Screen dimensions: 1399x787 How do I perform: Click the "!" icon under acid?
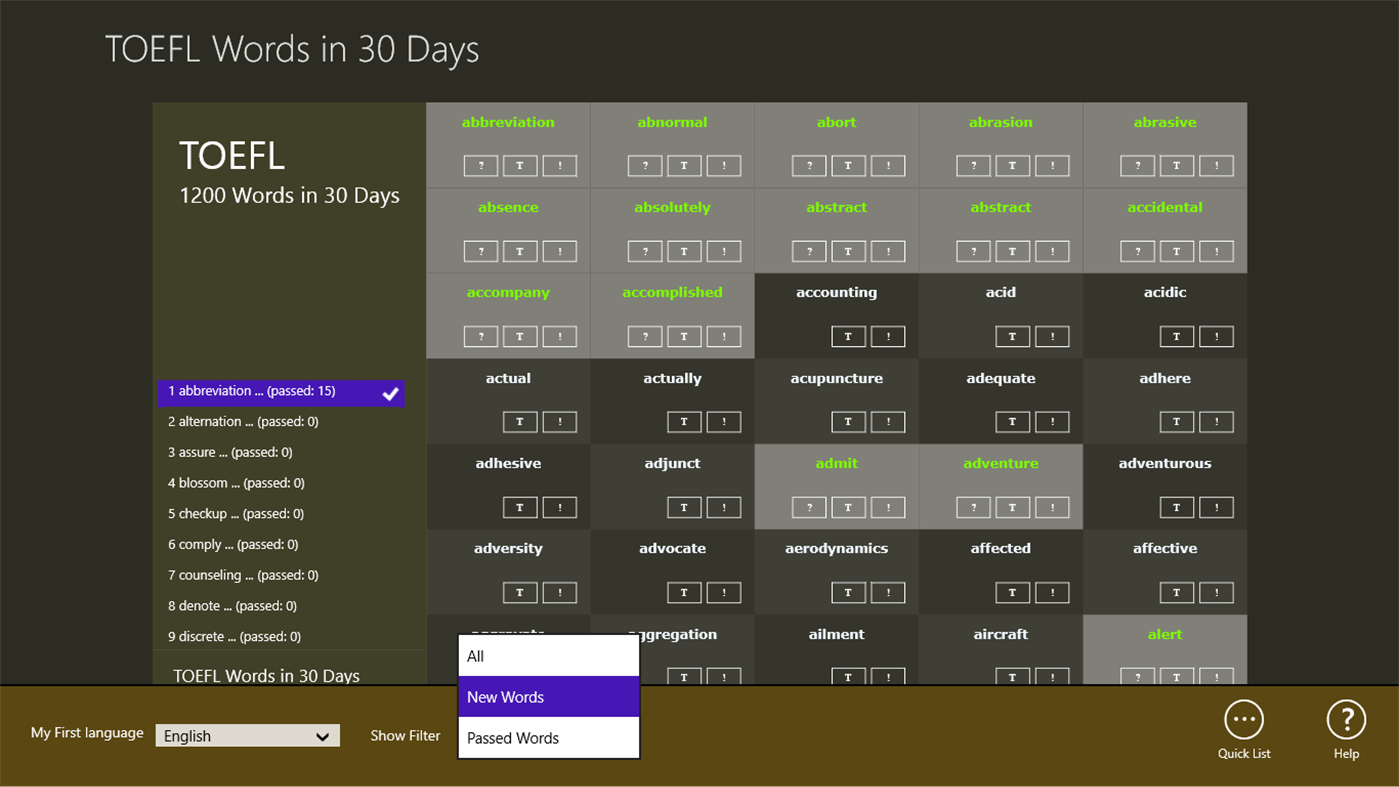pyautogui.click(x=1051, y=336)
